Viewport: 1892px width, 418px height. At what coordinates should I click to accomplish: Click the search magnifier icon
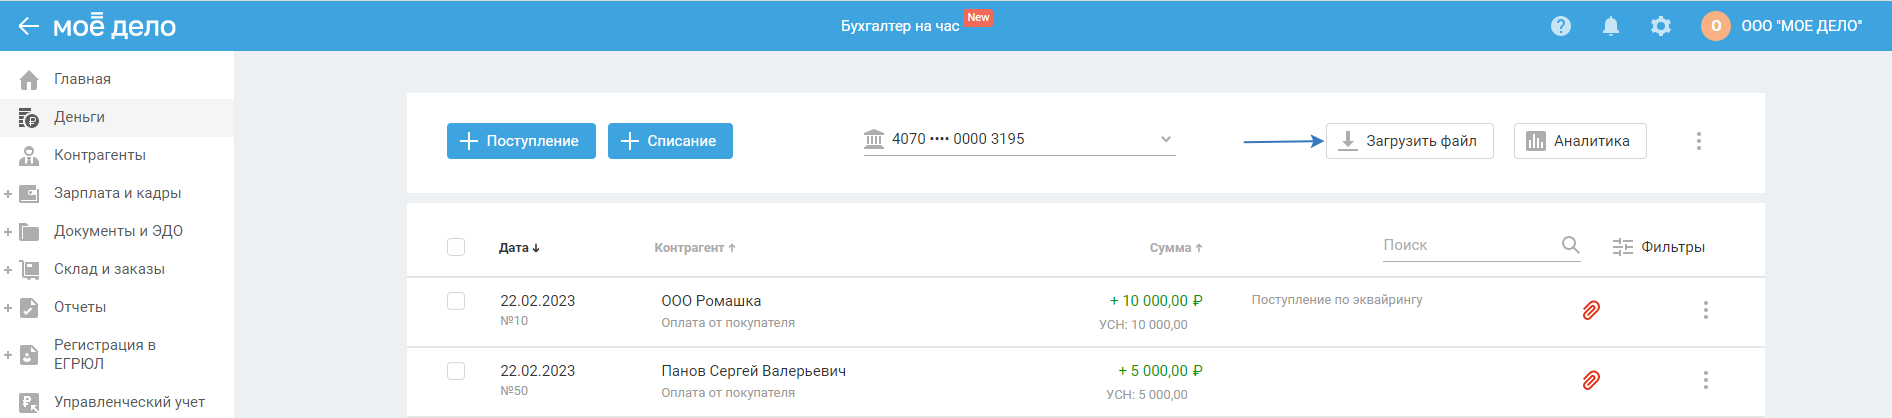[x=1570, y=245]
